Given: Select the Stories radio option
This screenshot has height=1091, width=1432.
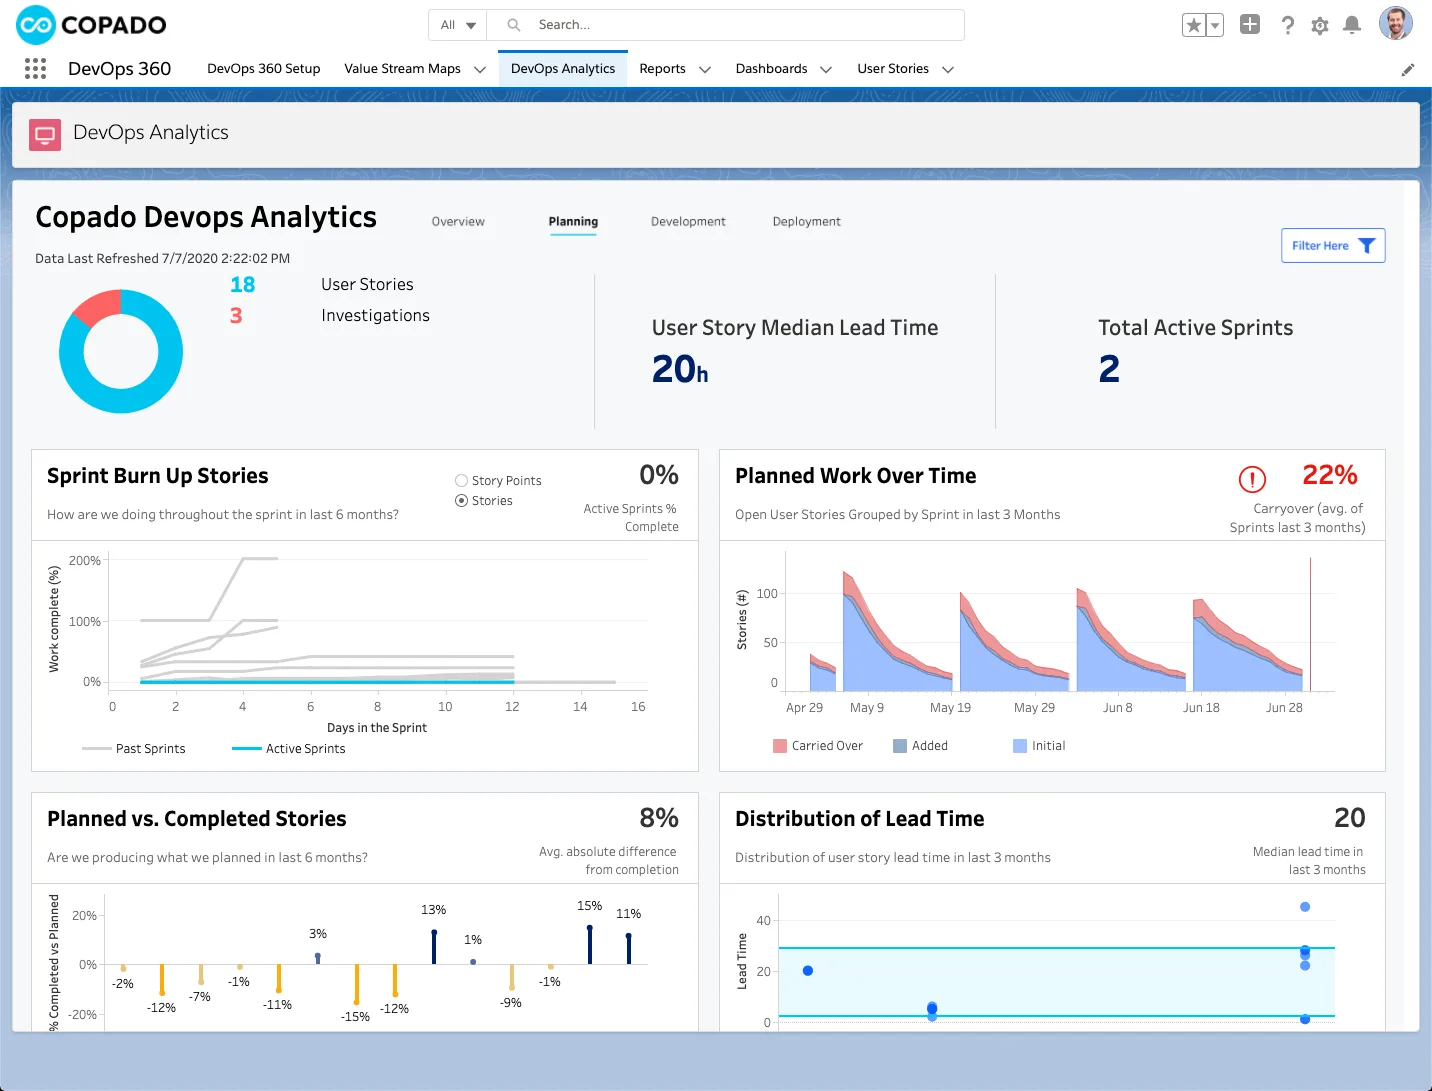Looking at the screenshot, I should click(461, 501).
